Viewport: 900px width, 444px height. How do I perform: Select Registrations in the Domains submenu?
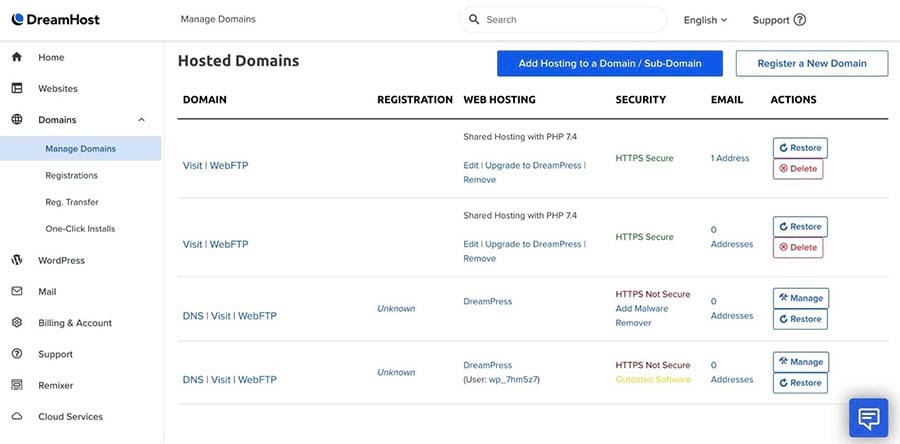point(71,175)
